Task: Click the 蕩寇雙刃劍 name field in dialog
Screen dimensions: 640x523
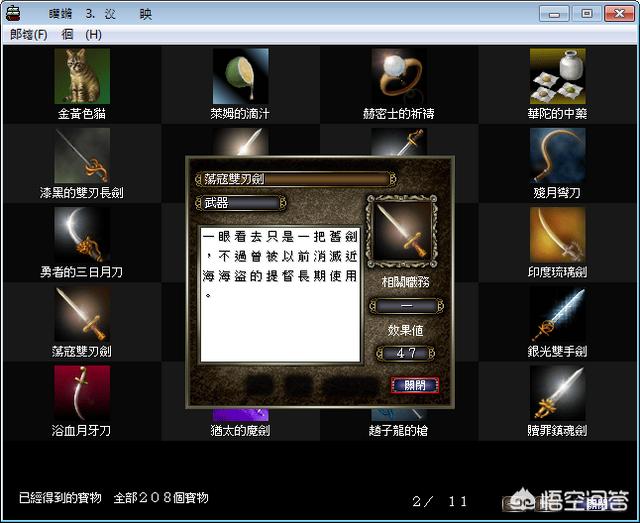Action: pyautogui.click(x=296, y=179)
